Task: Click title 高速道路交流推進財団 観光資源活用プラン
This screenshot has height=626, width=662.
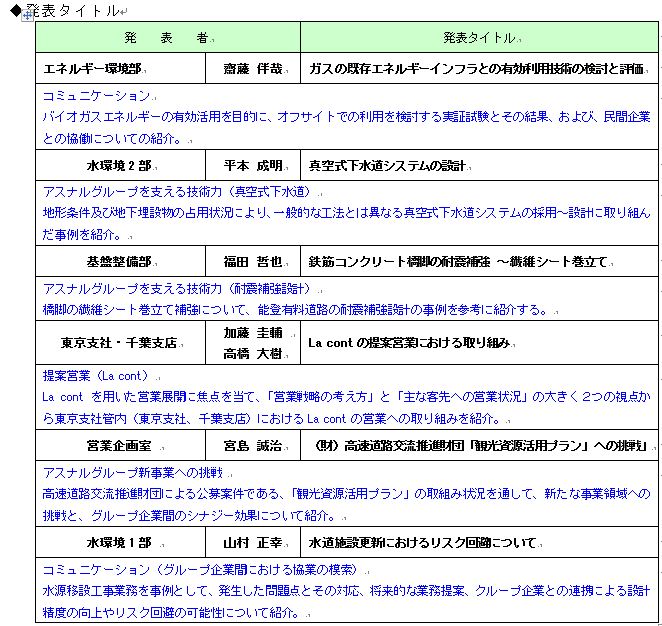Action: point(479,446)
